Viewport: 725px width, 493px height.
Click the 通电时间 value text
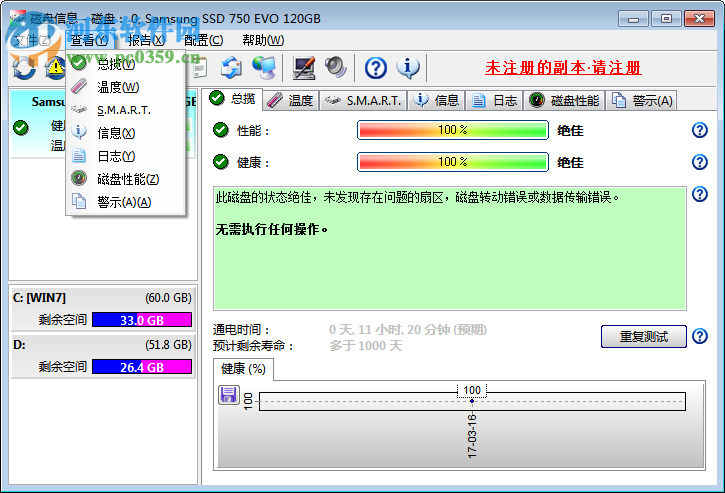tap(407, 330)
